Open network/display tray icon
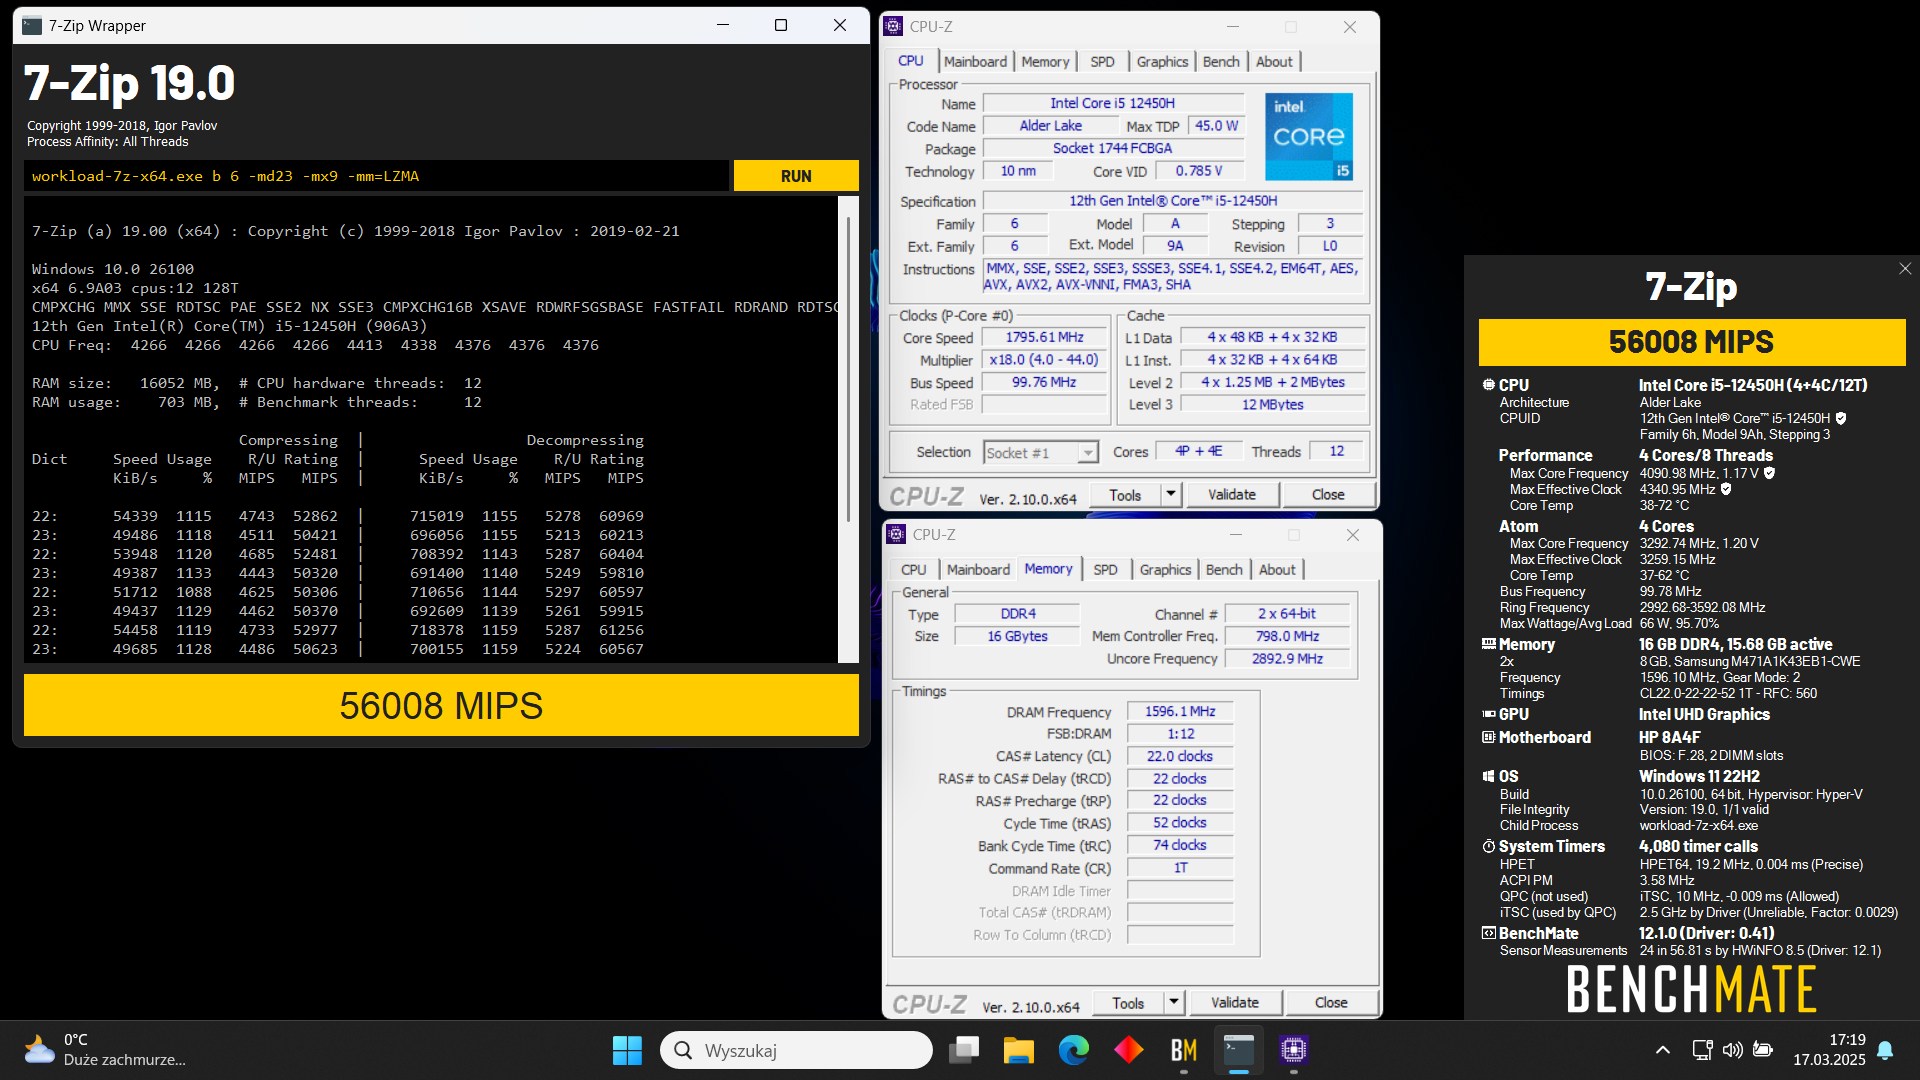 click(x=1702, y=1050)
